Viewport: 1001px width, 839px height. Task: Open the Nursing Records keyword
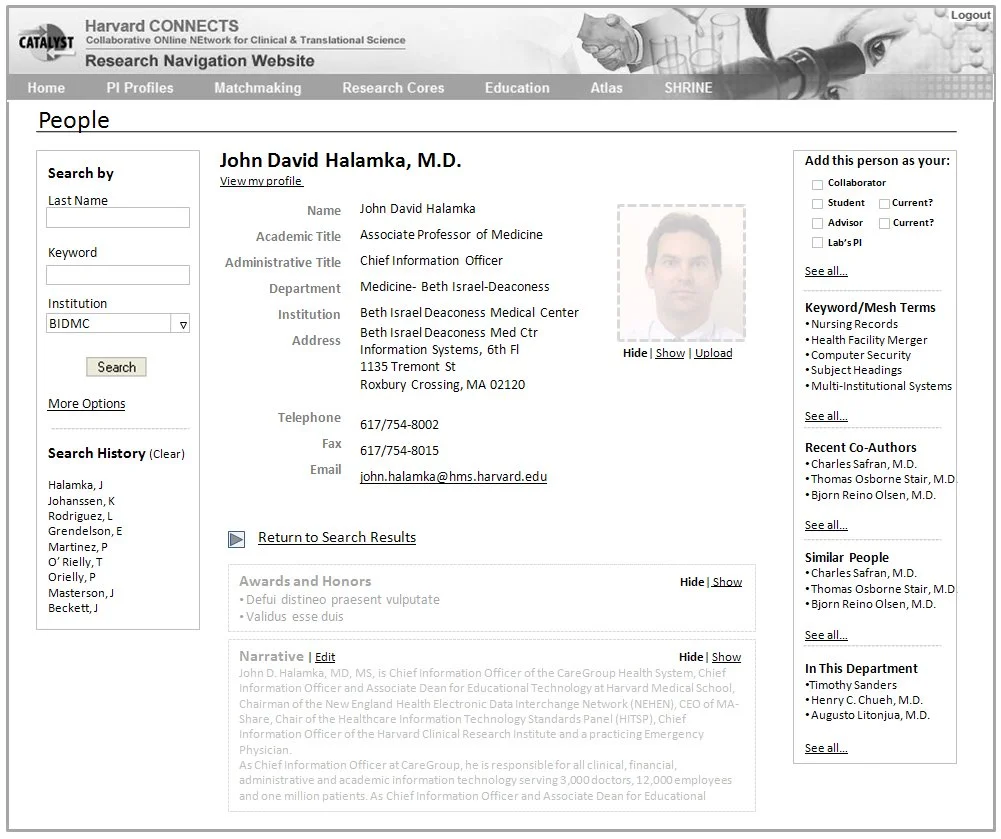click(x=854, y=324)
